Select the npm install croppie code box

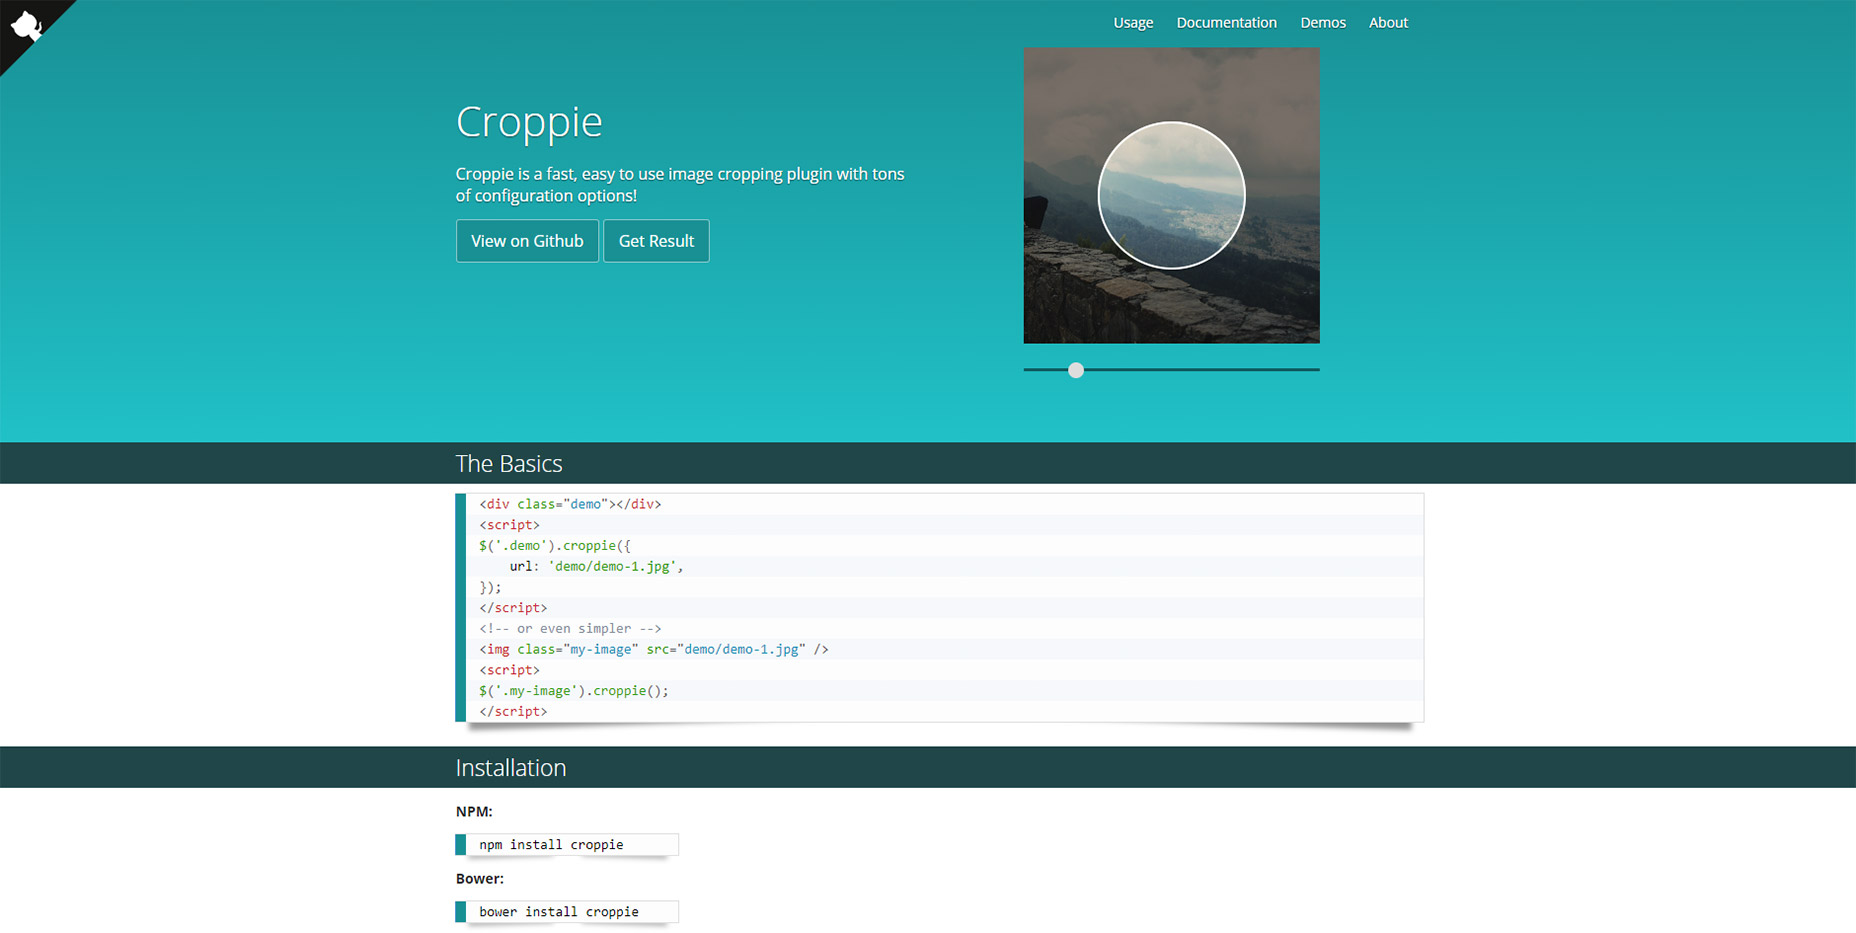pos(567,845)
